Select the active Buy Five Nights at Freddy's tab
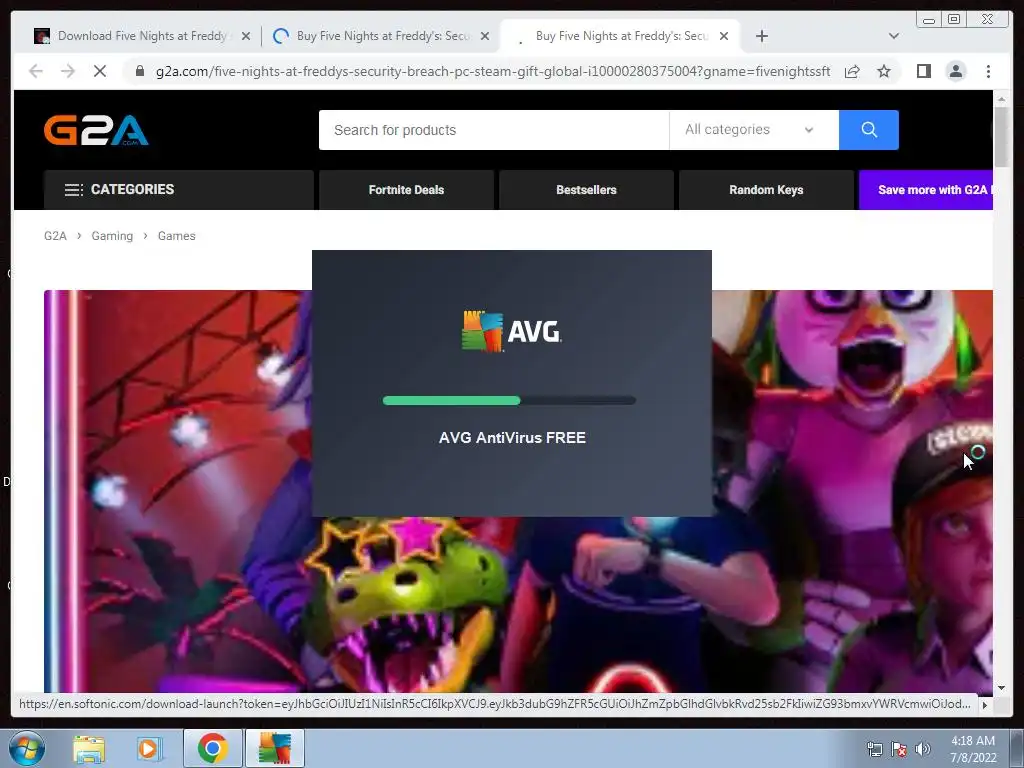The width and height of the screenshot is (1024, 768). pyautogui.click(x=620, y=36)
